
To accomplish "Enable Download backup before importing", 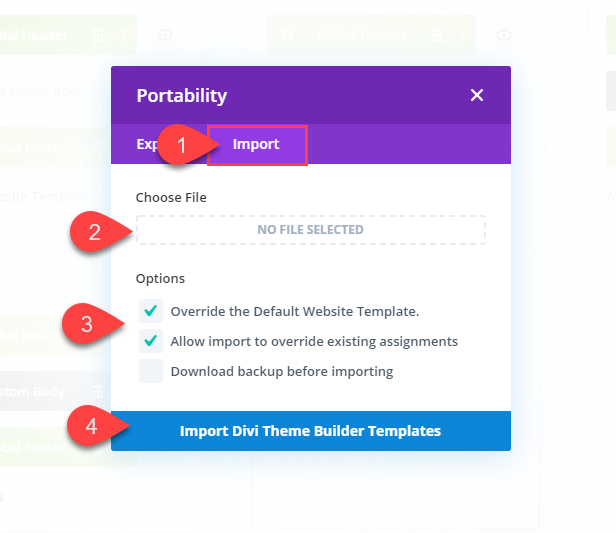I will pos(151,371).
